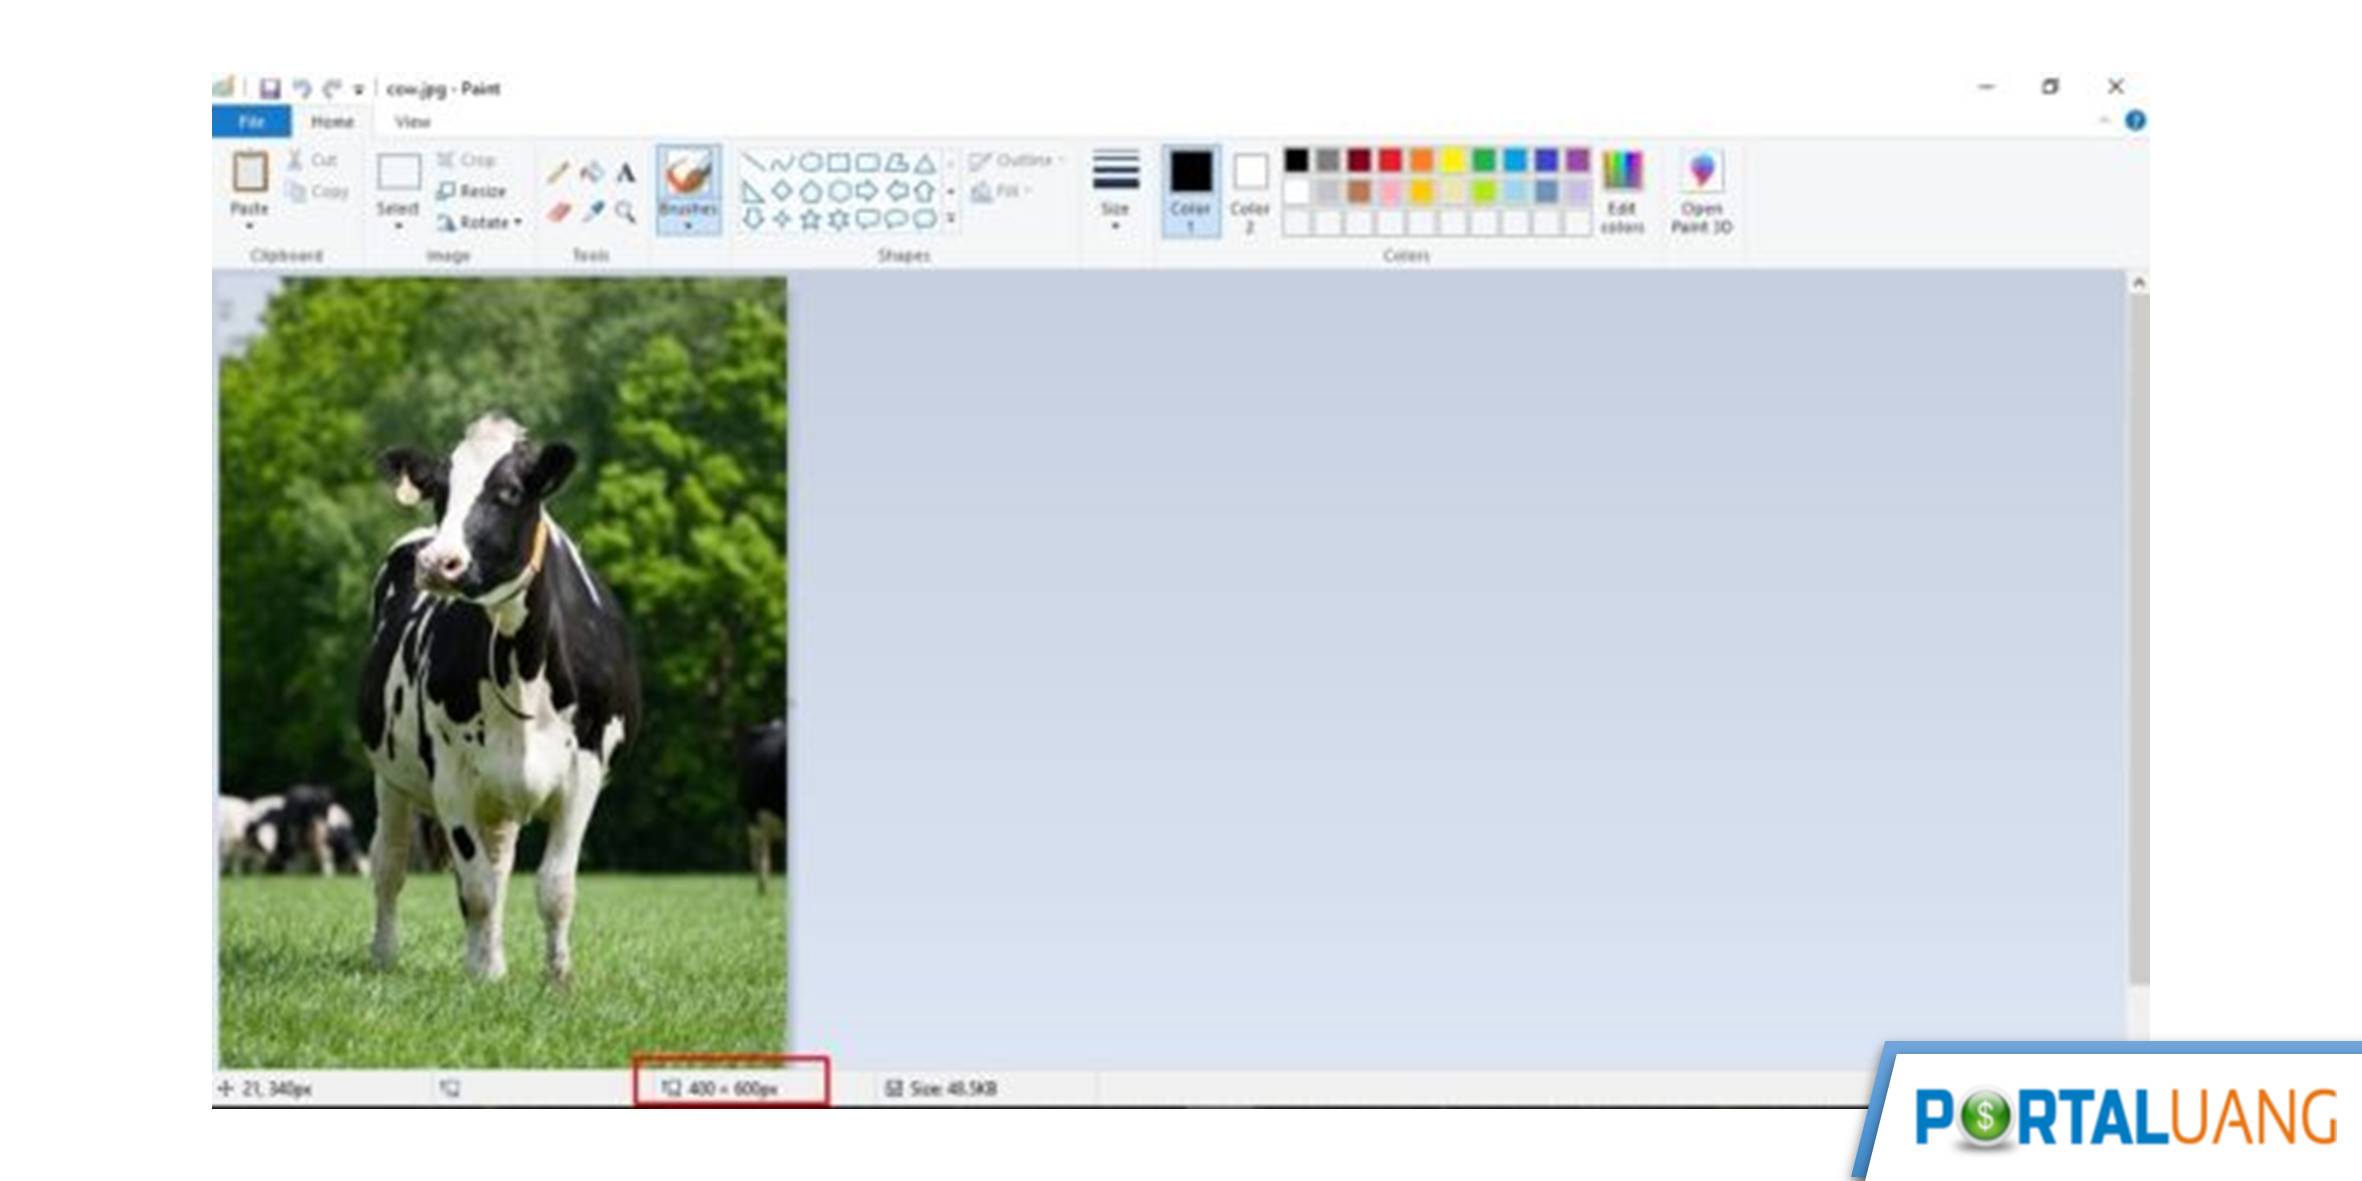2362x1181 pixels.
Task: Select the Right triangle shape
Action: pyautogui.click(x=753, y=190)
